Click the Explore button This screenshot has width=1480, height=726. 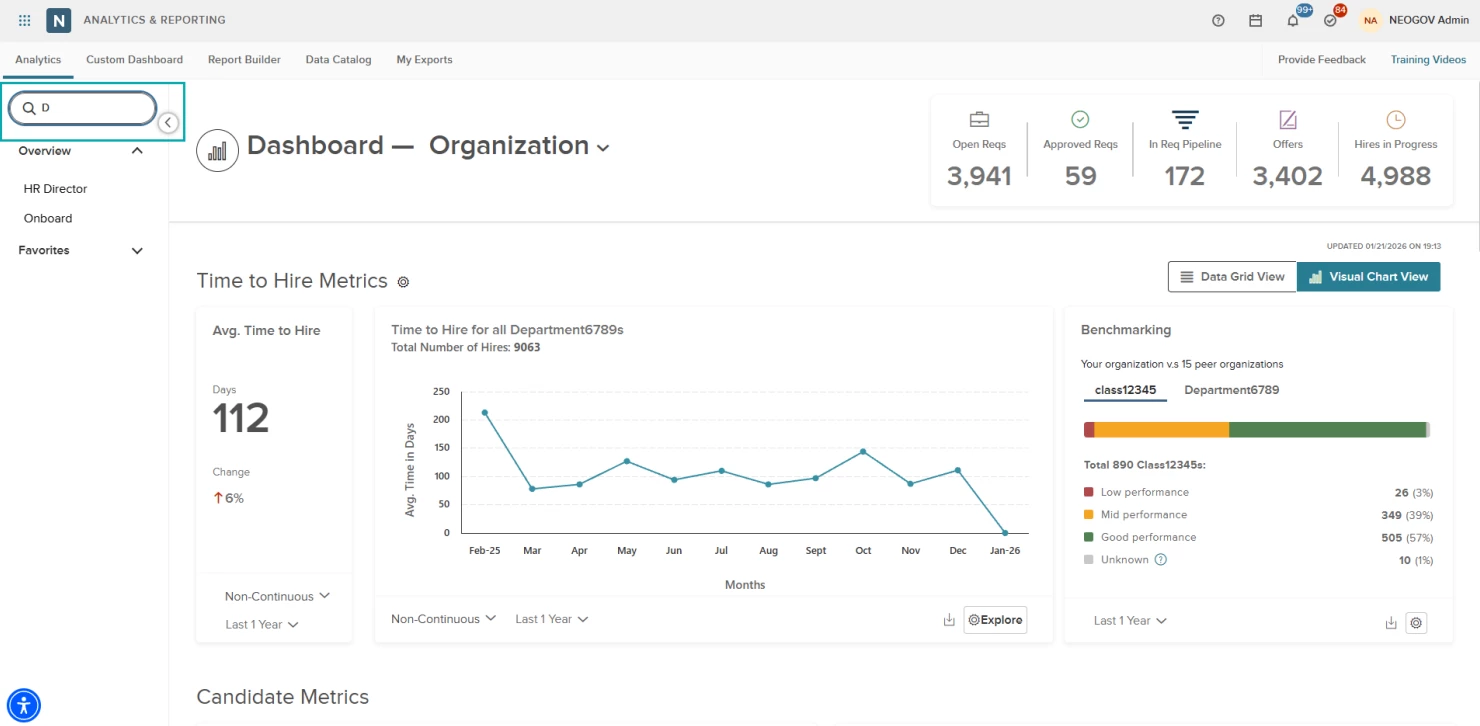click(x=995, y=620)
